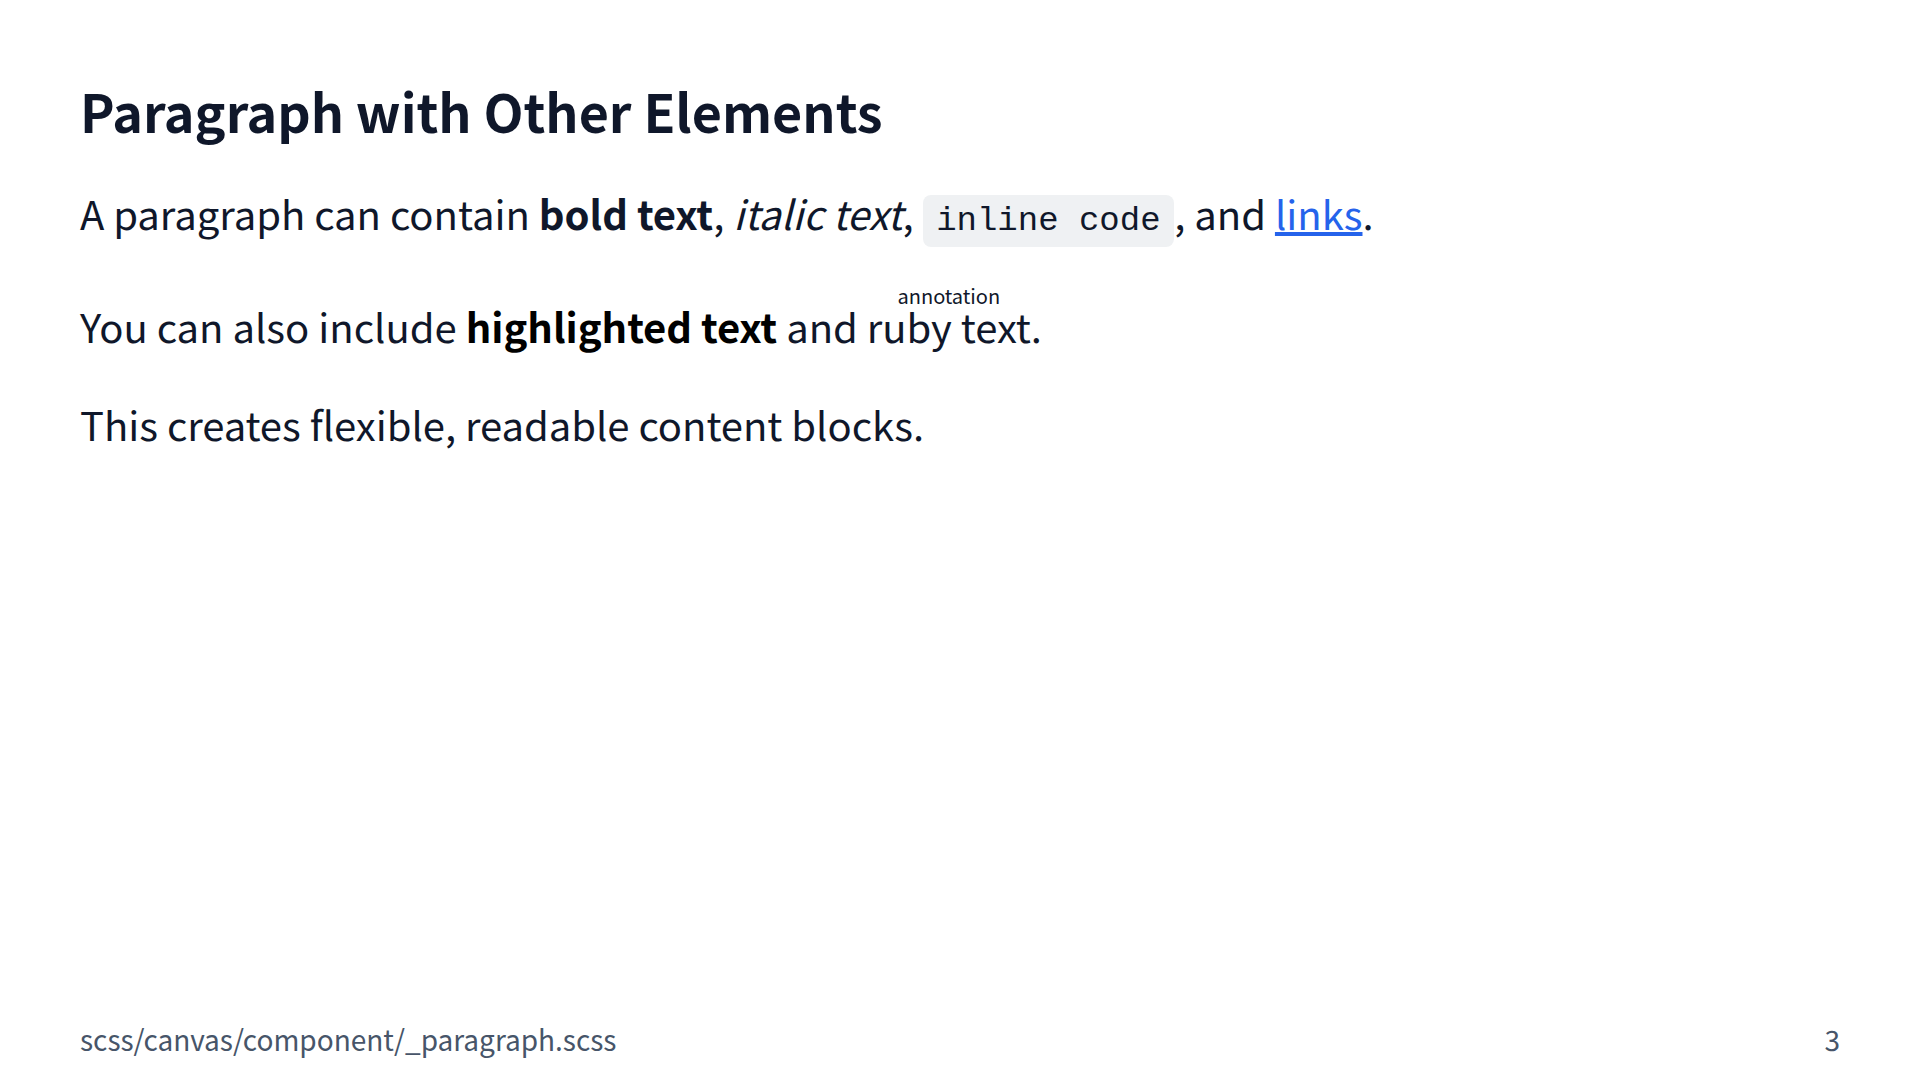Click the footer path "scss/canvas/component/_paragraph.scss"
Screen dimensions: 1920x1080
coord(348,1041)
